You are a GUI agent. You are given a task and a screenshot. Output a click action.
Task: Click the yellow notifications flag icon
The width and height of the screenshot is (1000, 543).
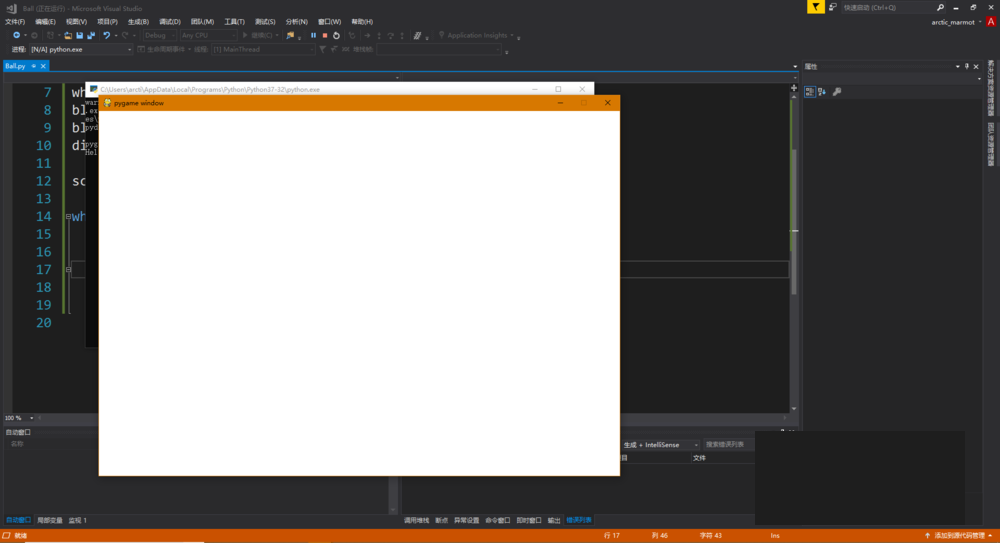tap(816, 7)
